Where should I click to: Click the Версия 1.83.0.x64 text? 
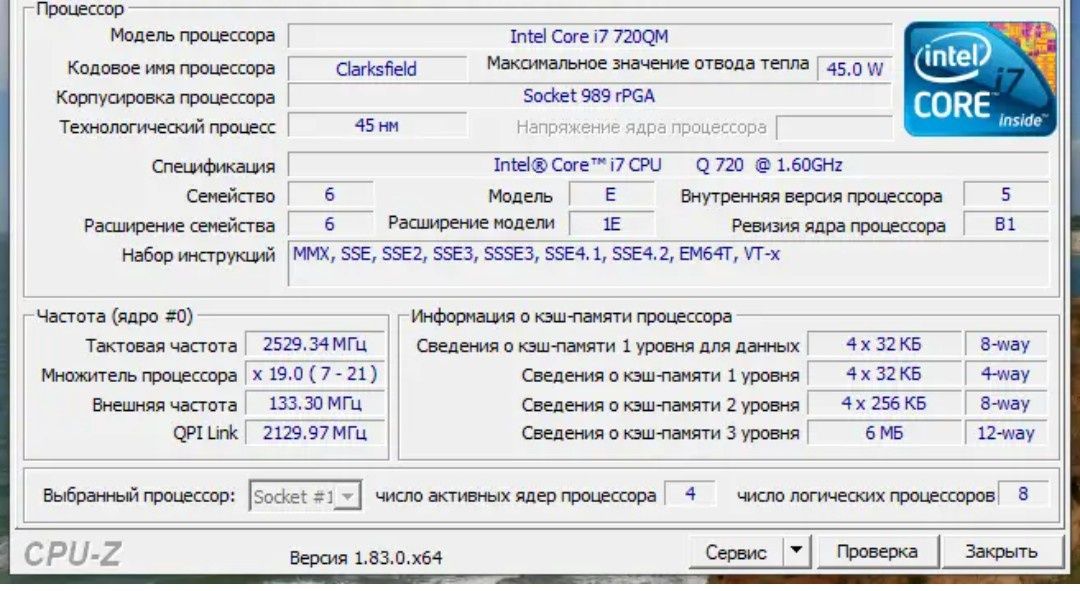pos(366,557)
